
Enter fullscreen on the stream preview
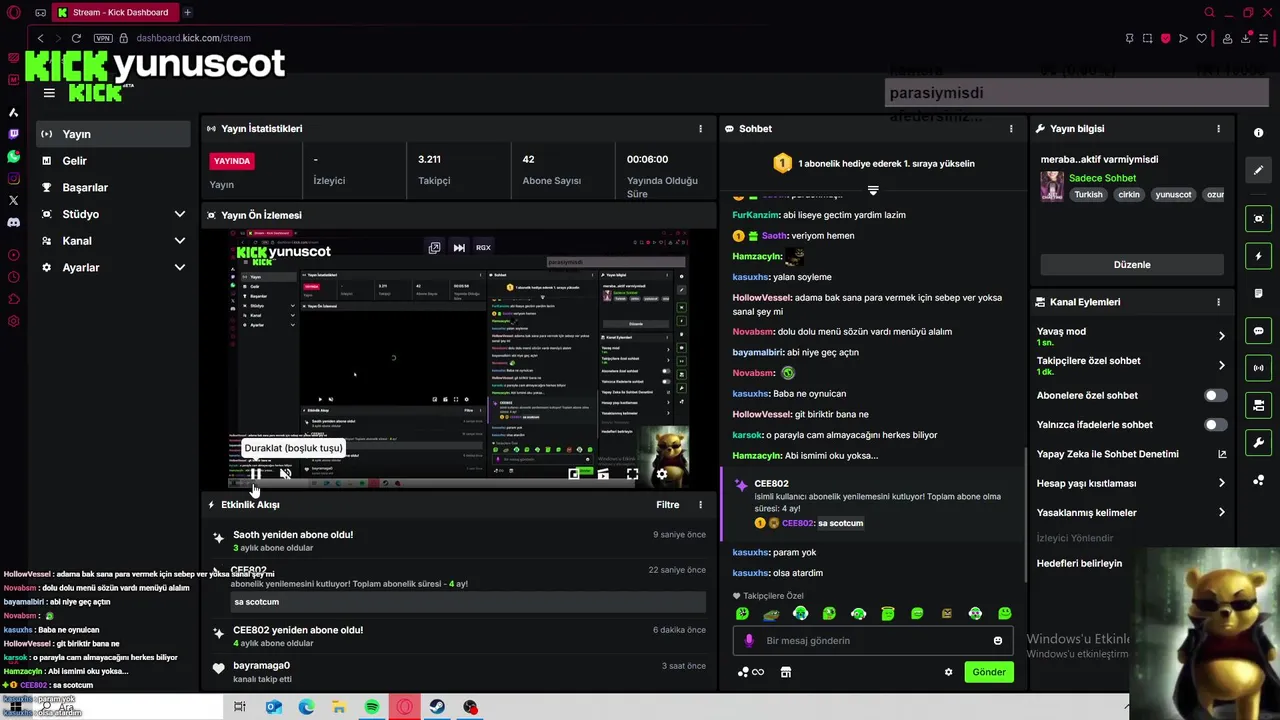[x=632, y=474]
